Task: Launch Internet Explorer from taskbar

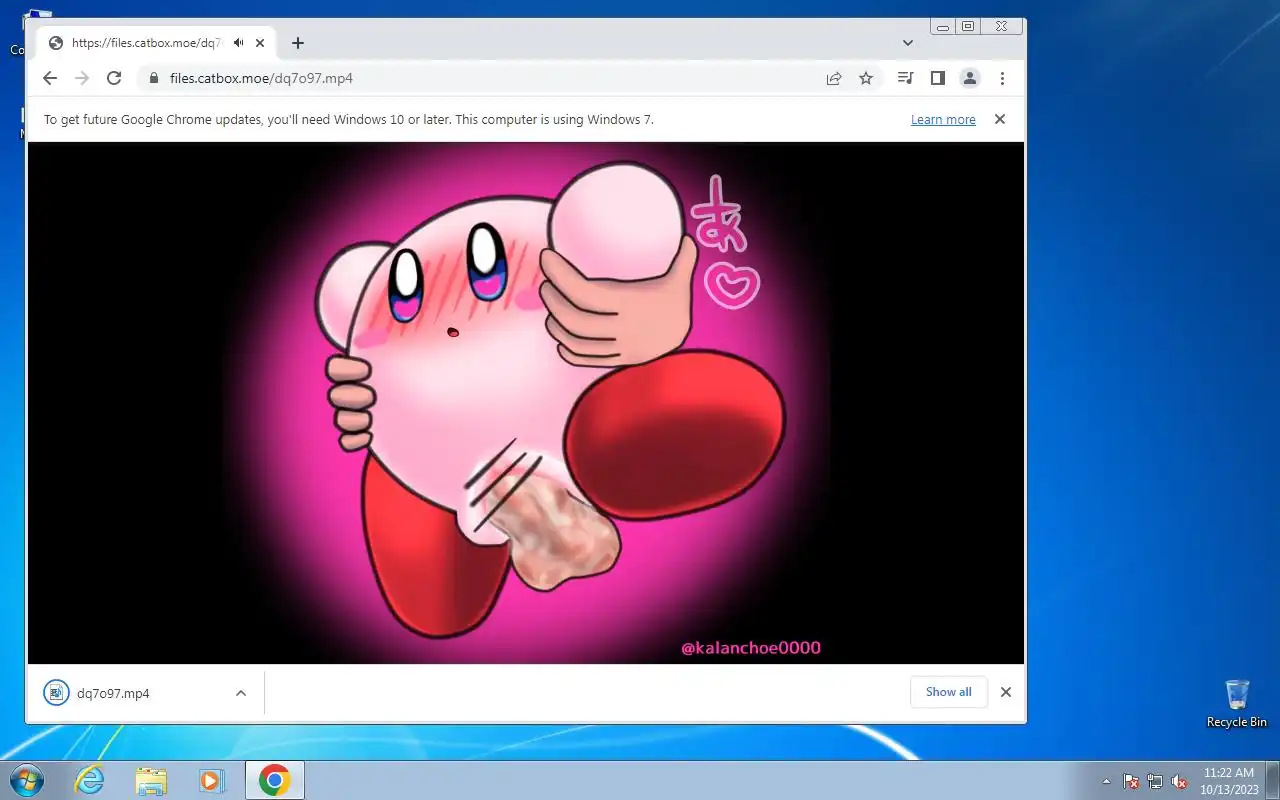Action: coord(90,780)
